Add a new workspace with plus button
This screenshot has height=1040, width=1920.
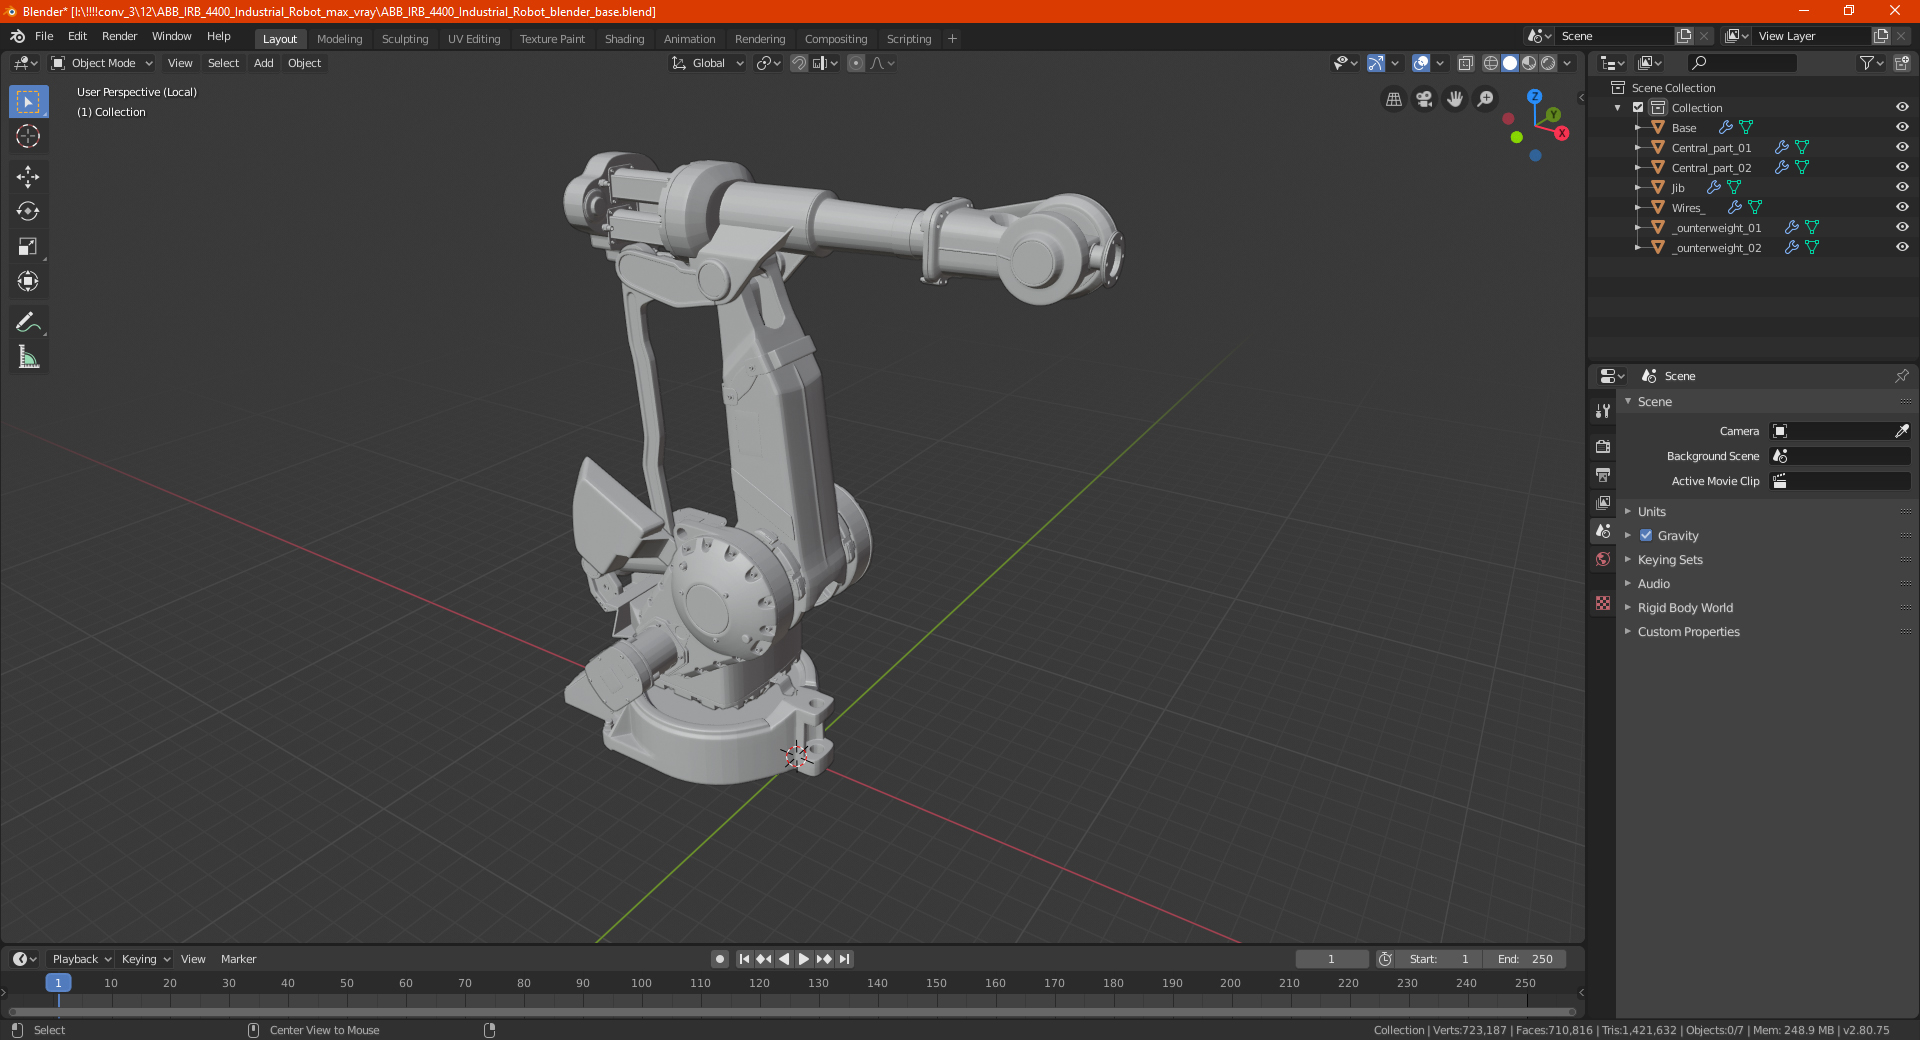(x=952, y=39)
